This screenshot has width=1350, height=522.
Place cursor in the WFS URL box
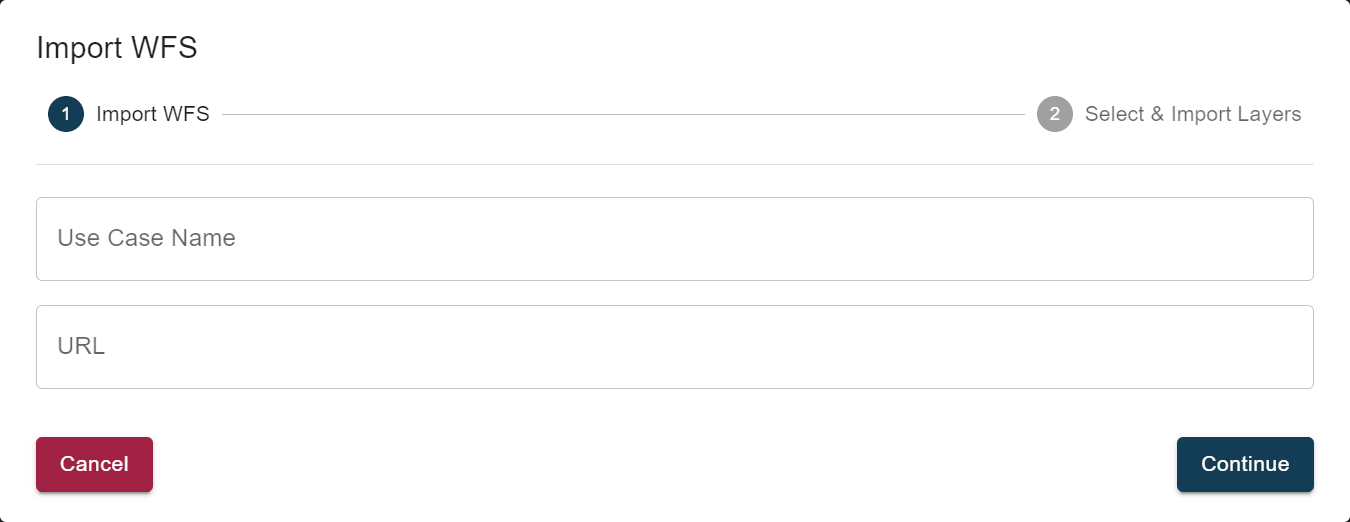point(674,347)
